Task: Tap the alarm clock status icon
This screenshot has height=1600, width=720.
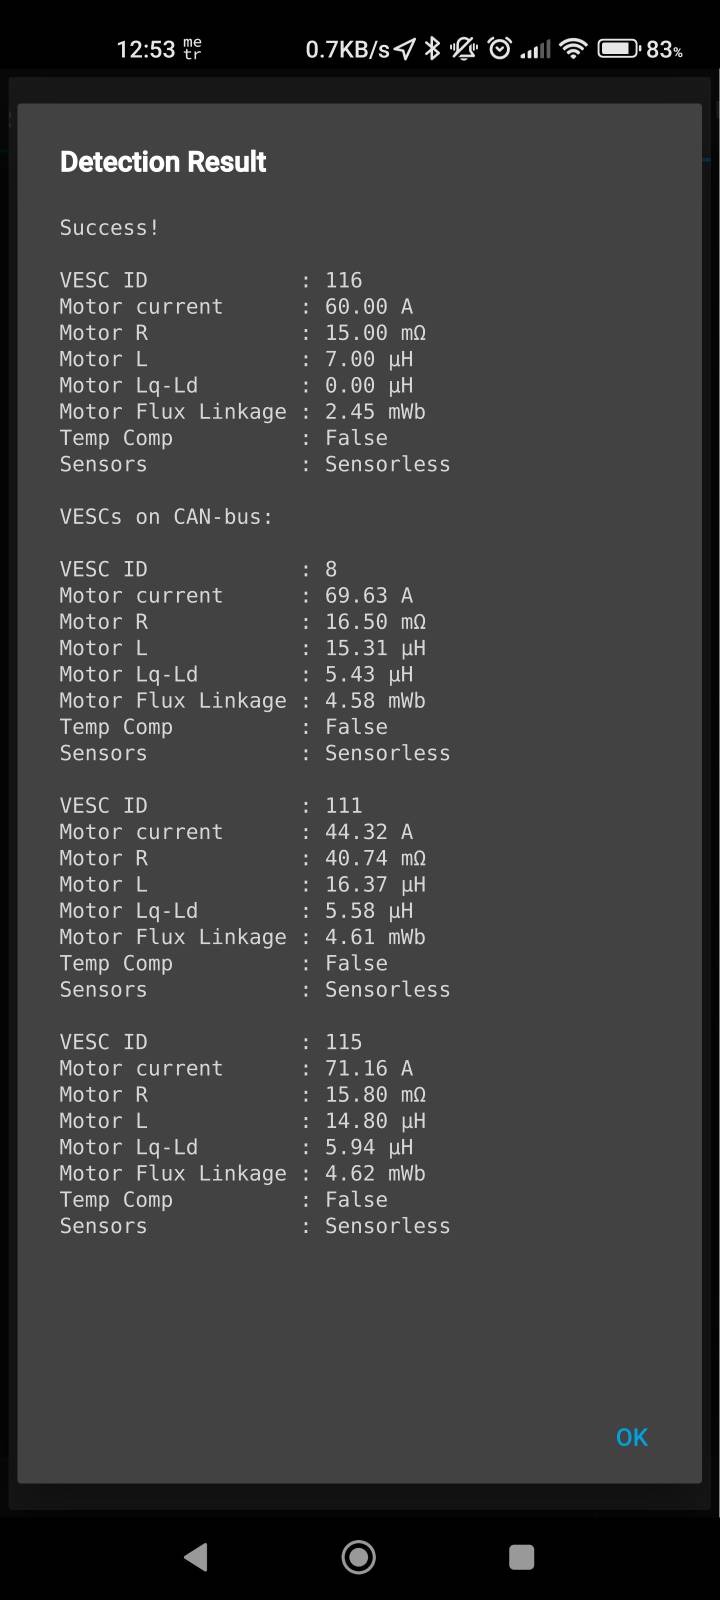Action: click(x=500, y=49)
